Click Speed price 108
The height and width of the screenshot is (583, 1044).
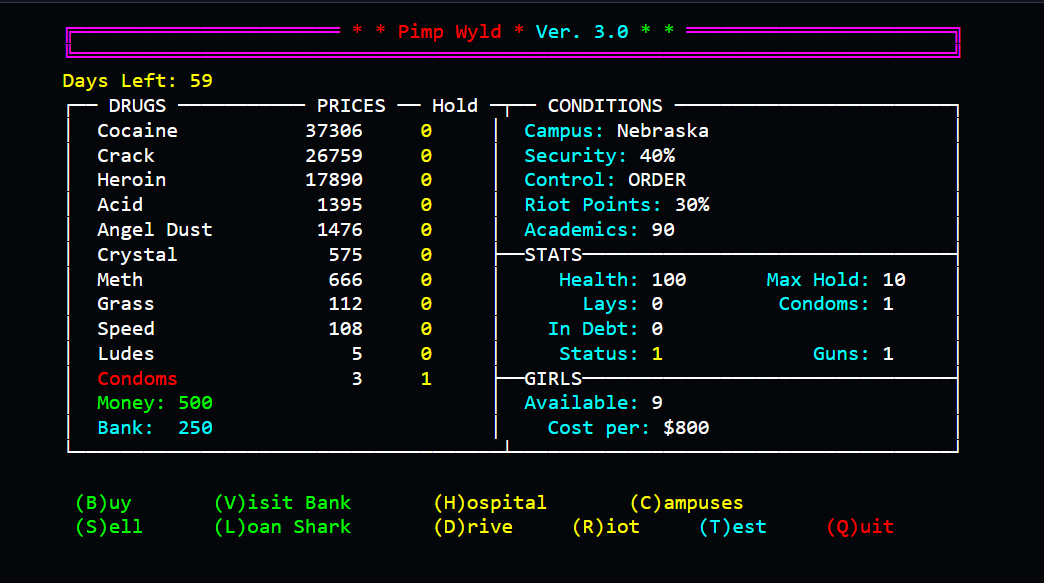pyautogui.click(x=346, y=329)
